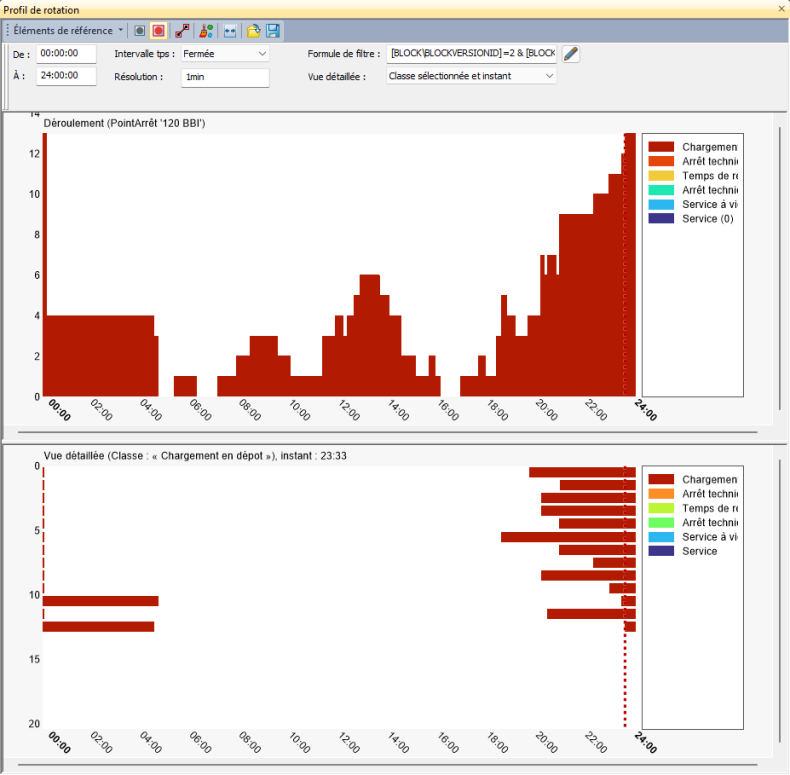Click the Service (0) legend entry in top chart
This screenshot has width=790, height=775.
coord(706,218)
